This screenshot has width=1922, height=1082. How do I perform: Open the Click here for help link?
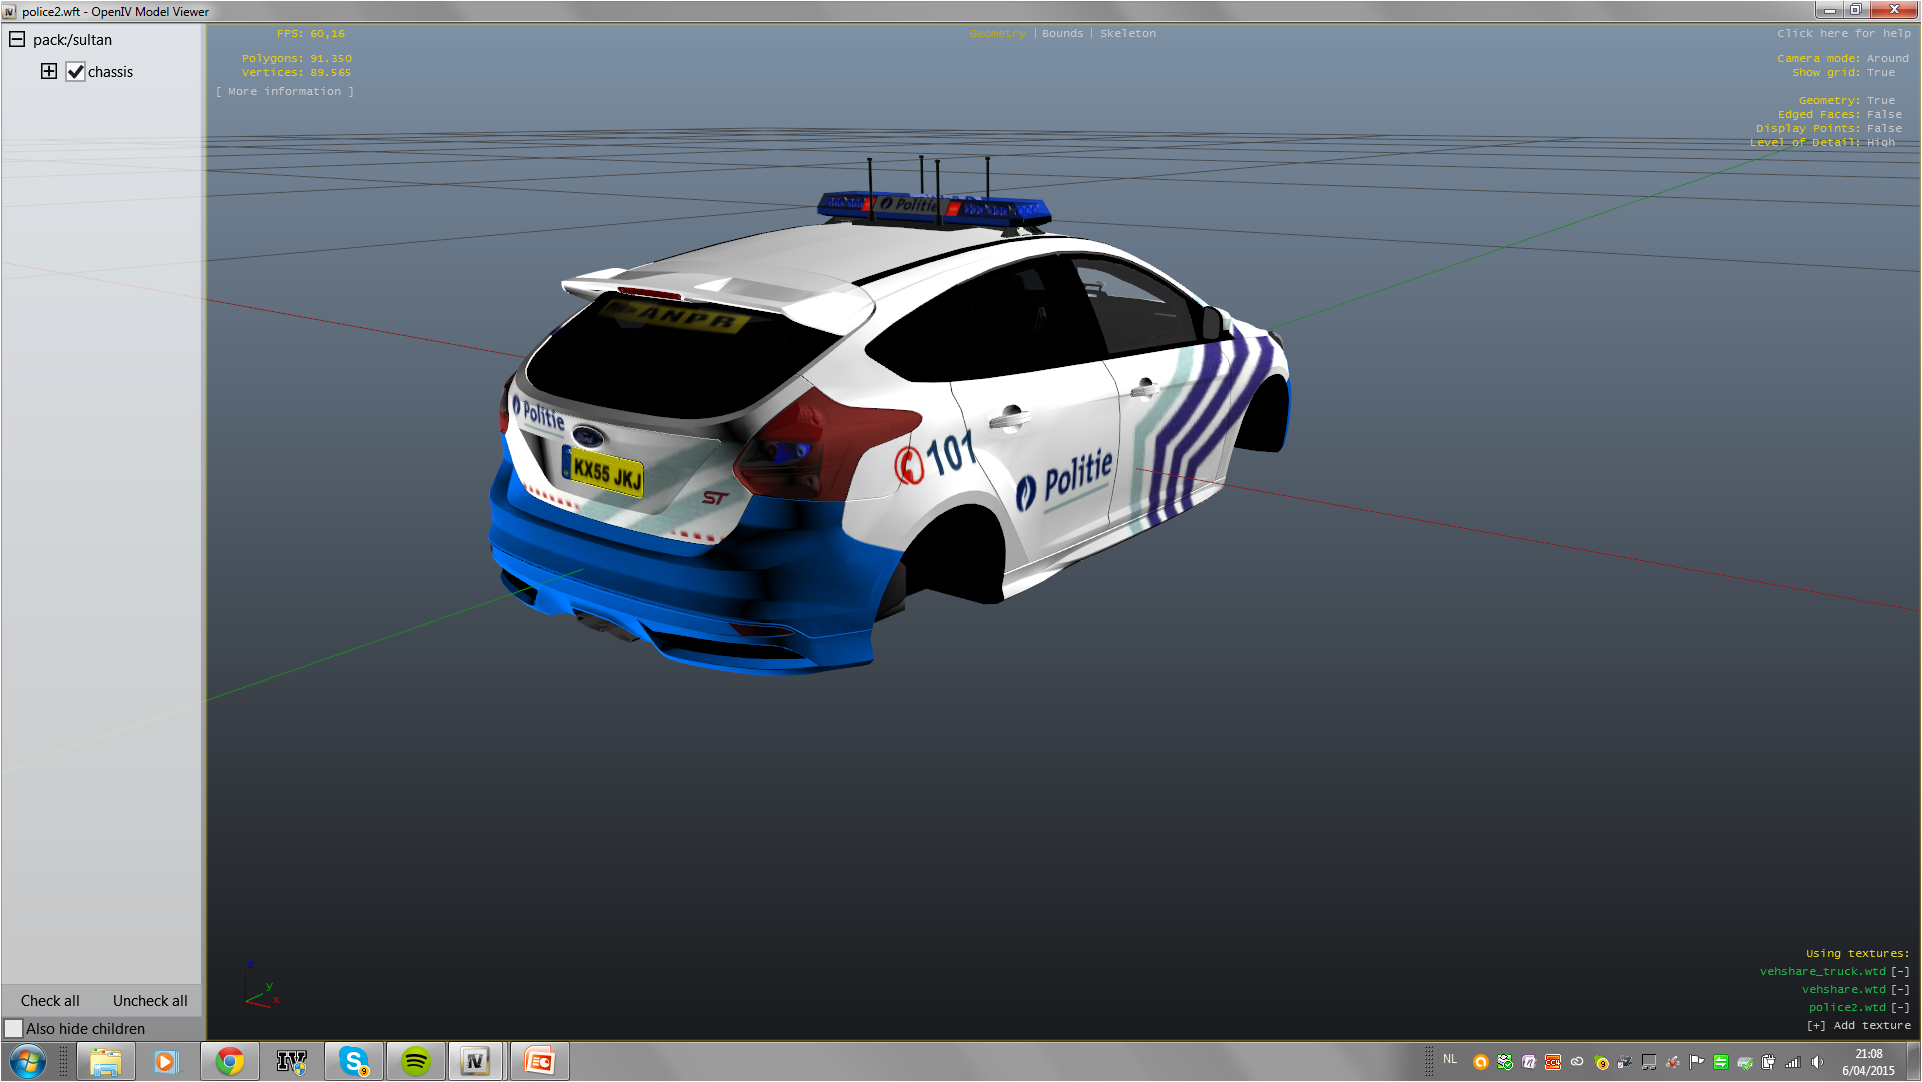tap(1843, 34)
